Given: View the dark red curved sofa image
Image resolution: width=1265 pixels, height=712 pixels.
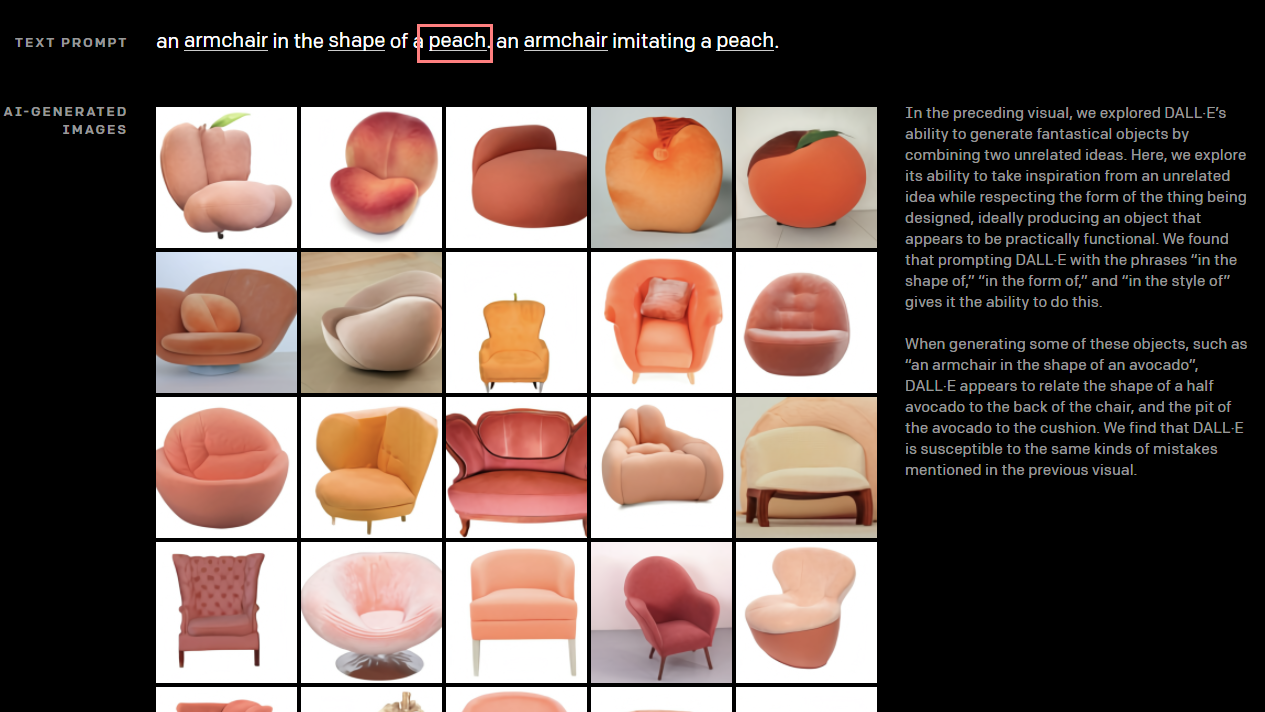Looking at the screenshot, I should (x=516, y=468).
